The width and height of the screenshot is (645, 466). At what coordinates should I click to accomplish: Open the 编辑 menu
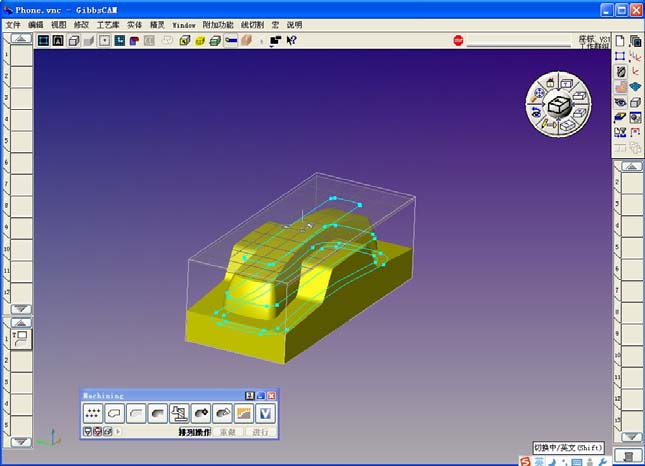36,25
